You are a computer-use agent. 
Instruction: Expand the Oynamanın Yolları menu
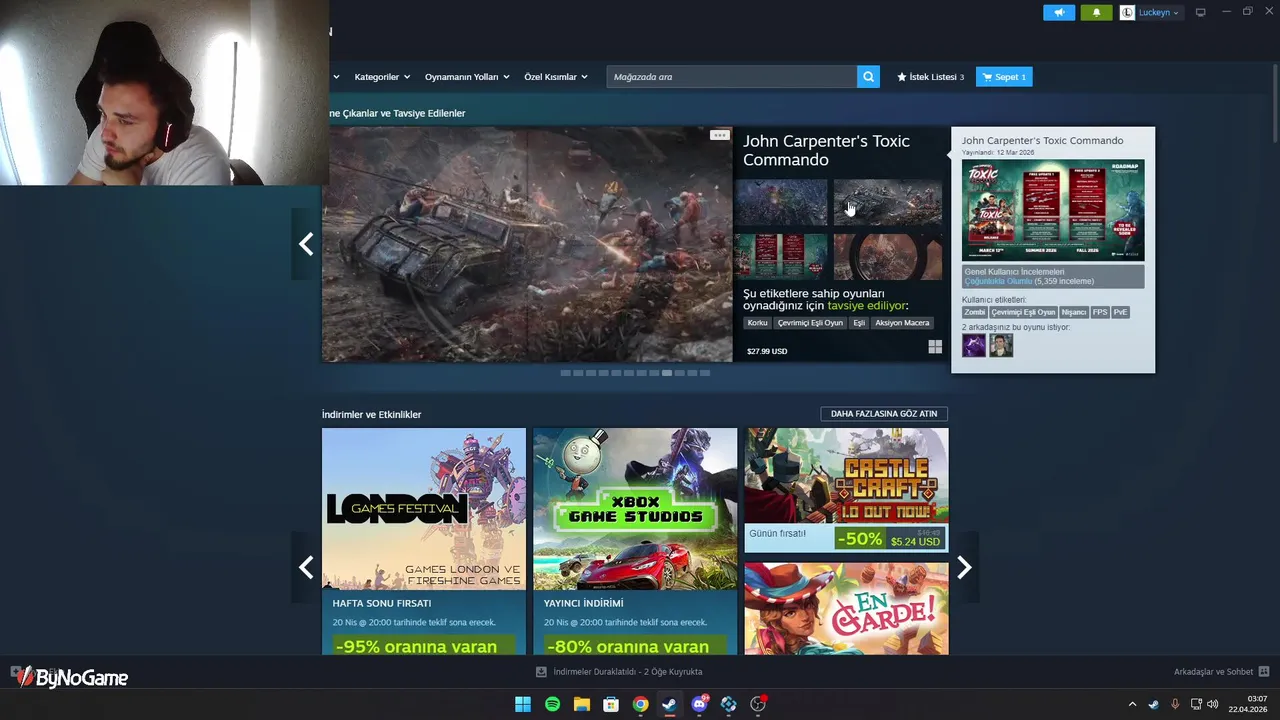(467, 77)
